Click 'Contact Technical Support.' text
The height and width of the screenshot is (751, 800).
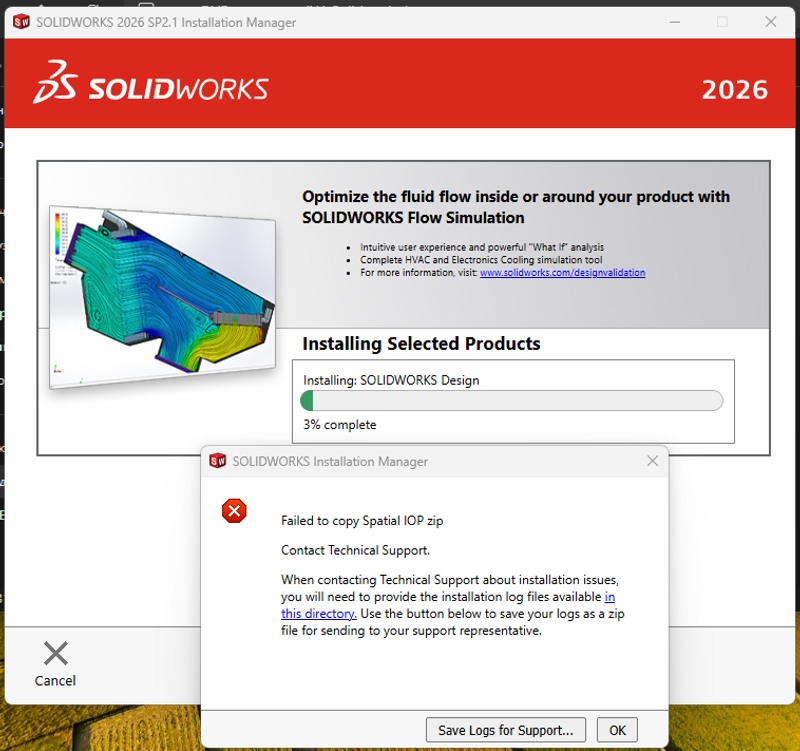(x=356, y=550)
